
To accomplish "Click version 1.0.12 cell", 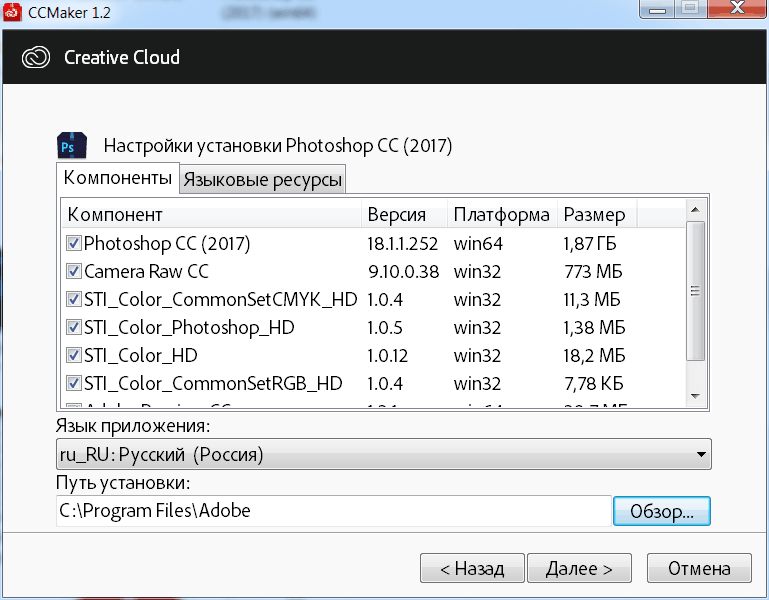I will point(387,356).
